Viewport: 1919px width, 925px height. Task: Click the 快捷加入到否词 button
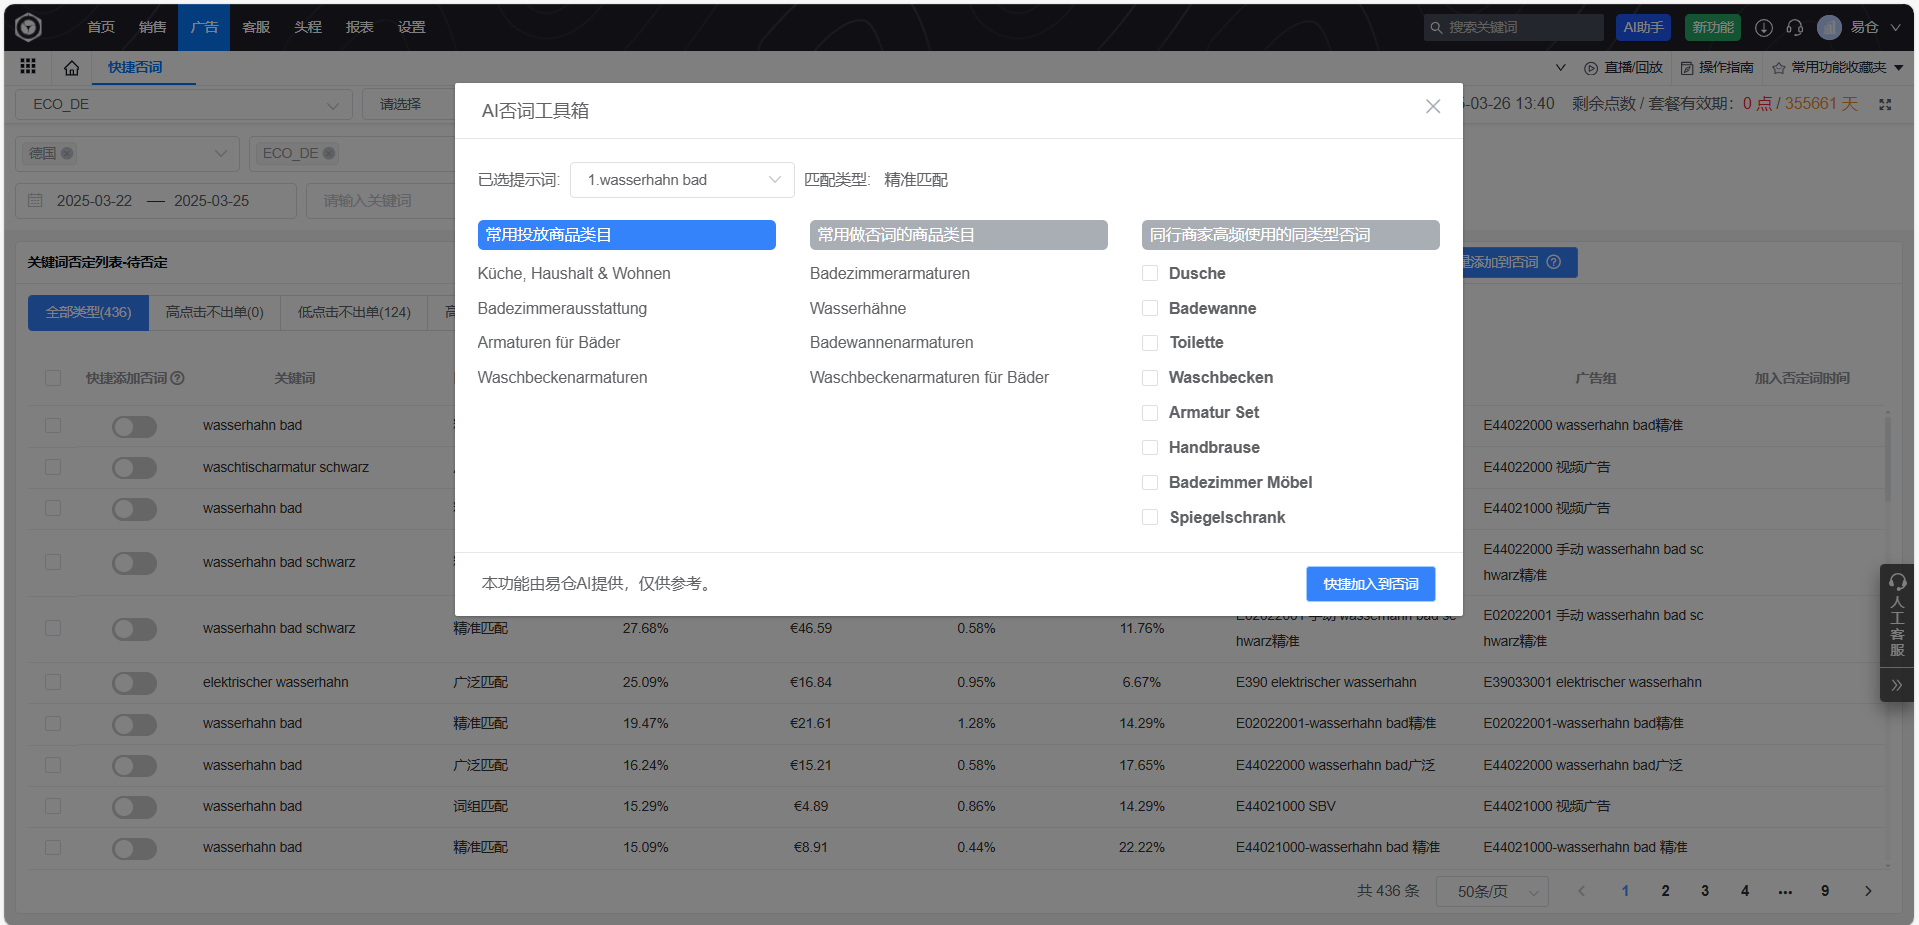coord(1370,584)
